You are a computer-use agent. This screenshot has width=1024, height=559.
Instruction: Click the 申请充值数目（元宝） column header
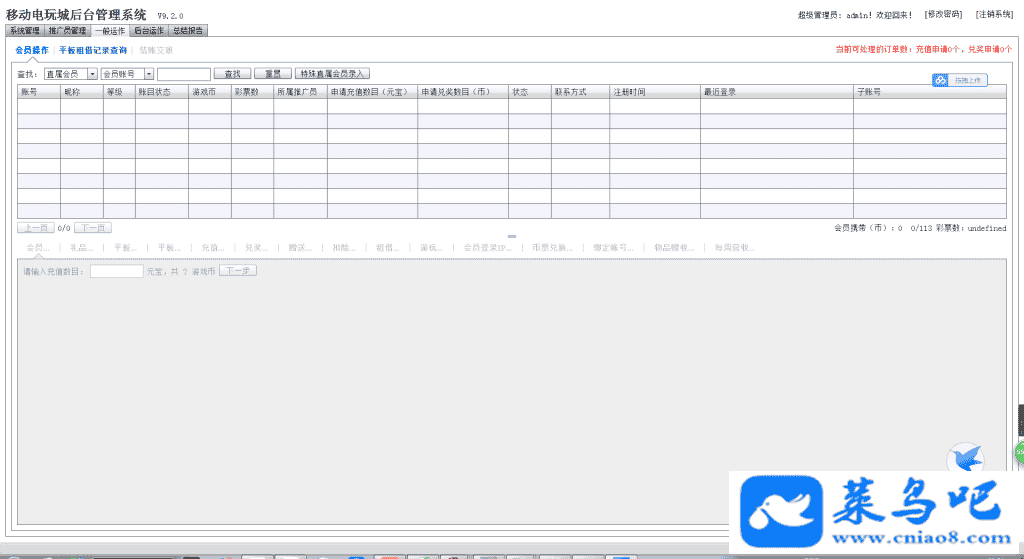372,92
